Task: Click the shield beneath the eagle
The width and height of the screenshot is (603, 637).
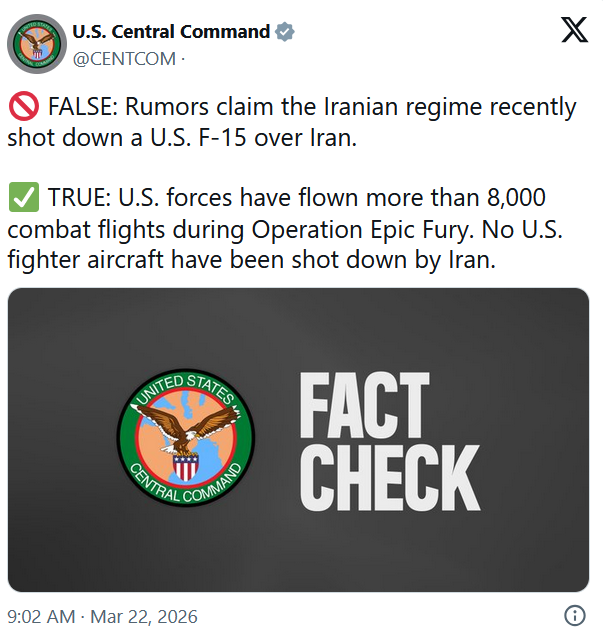Action: (186, 467)
